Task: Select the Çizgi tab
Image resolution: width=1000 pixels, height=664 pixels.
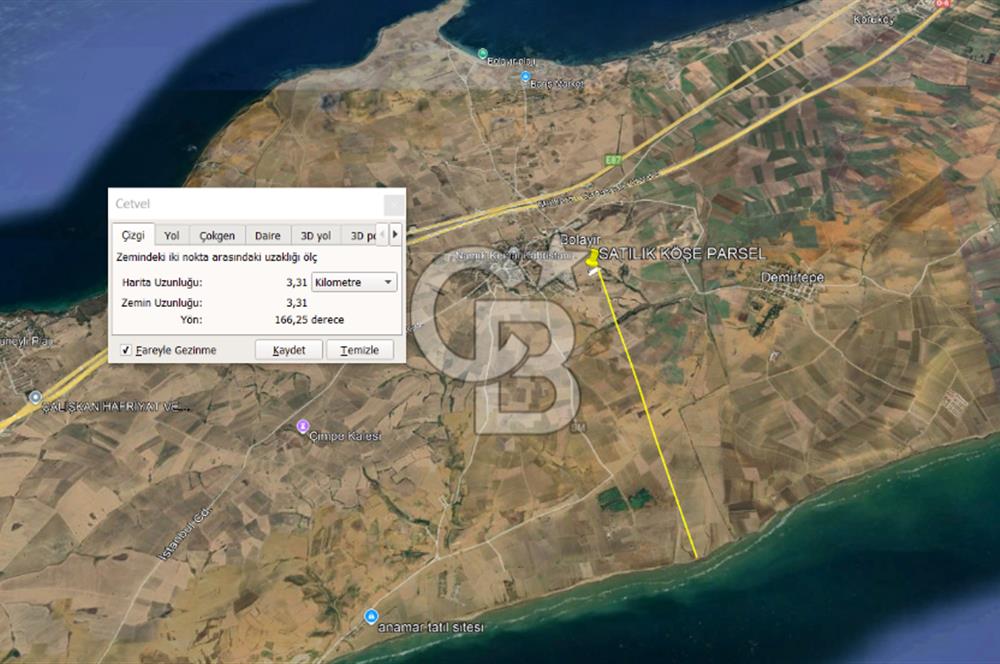Action: 133,235
